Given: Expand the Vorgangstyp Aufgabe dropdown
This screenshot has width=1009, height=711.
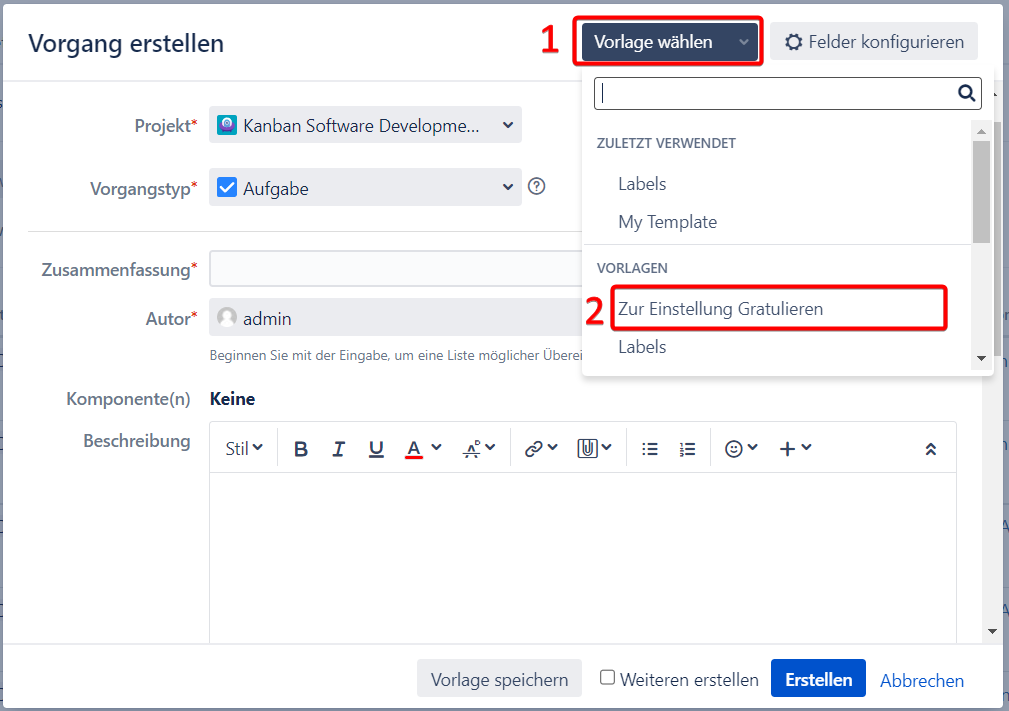Looking at the screenshot, I should pos(365,187).
